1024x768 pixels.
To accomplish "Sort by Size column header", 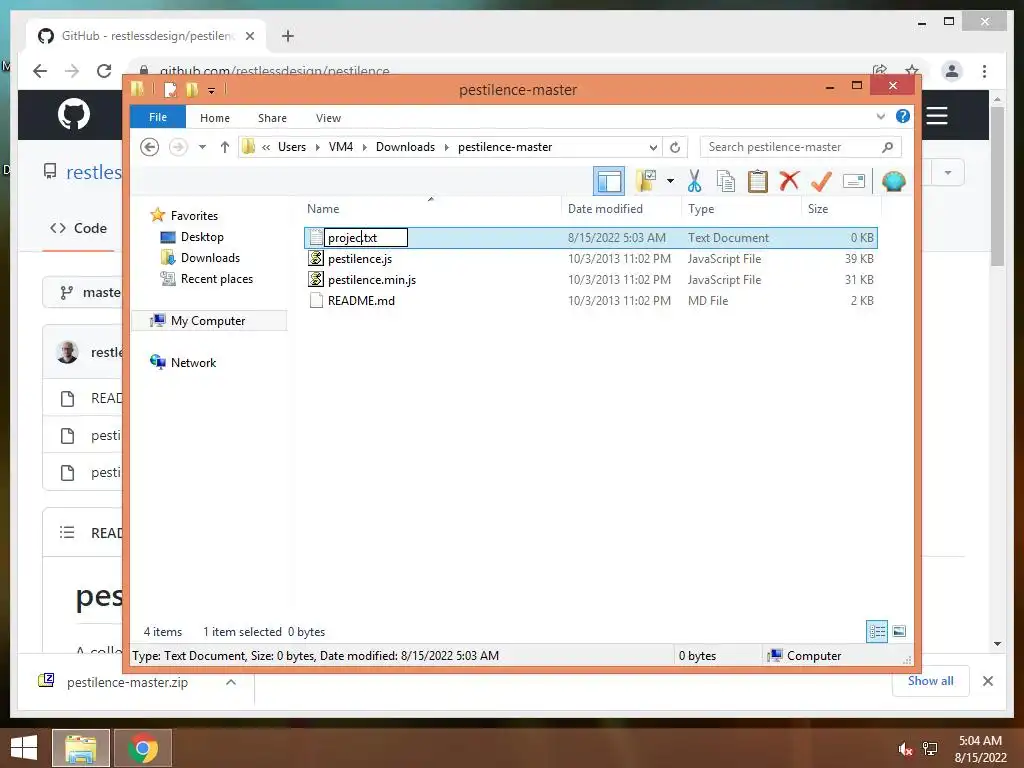I will pos(818,209).
